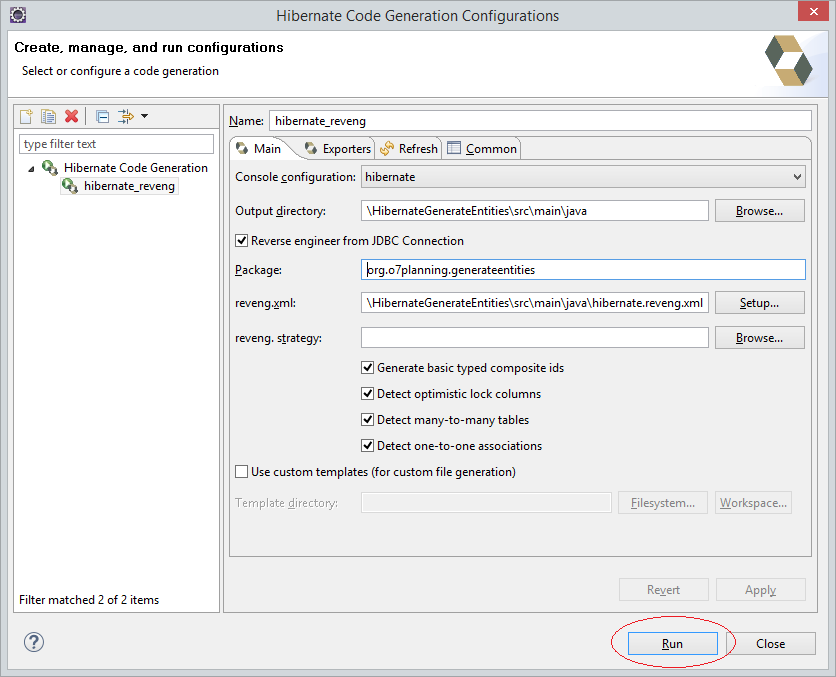Duplicate the selected launch configuration
This screenshot has width=836, height=677.
click(49, 116)
